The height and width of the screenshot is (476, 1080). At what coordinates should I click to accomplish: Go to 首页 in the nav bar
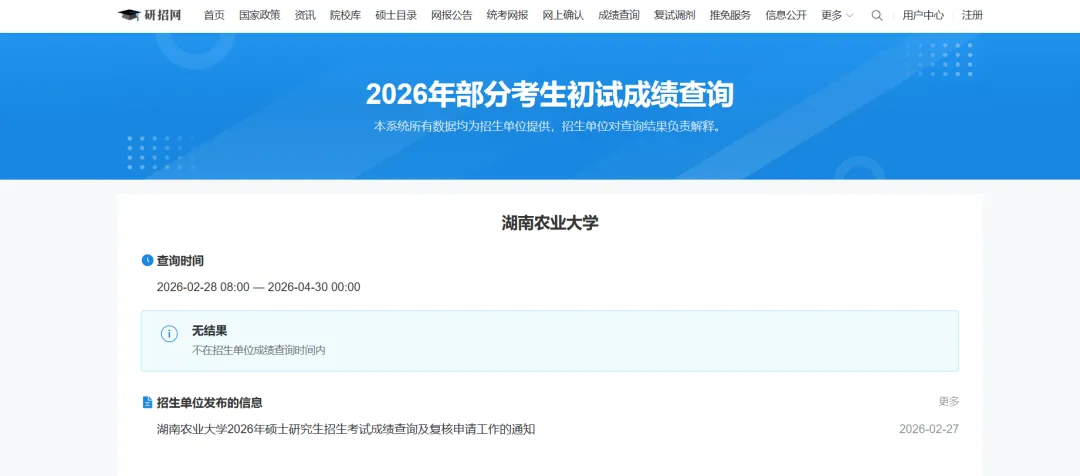(214, 15)
